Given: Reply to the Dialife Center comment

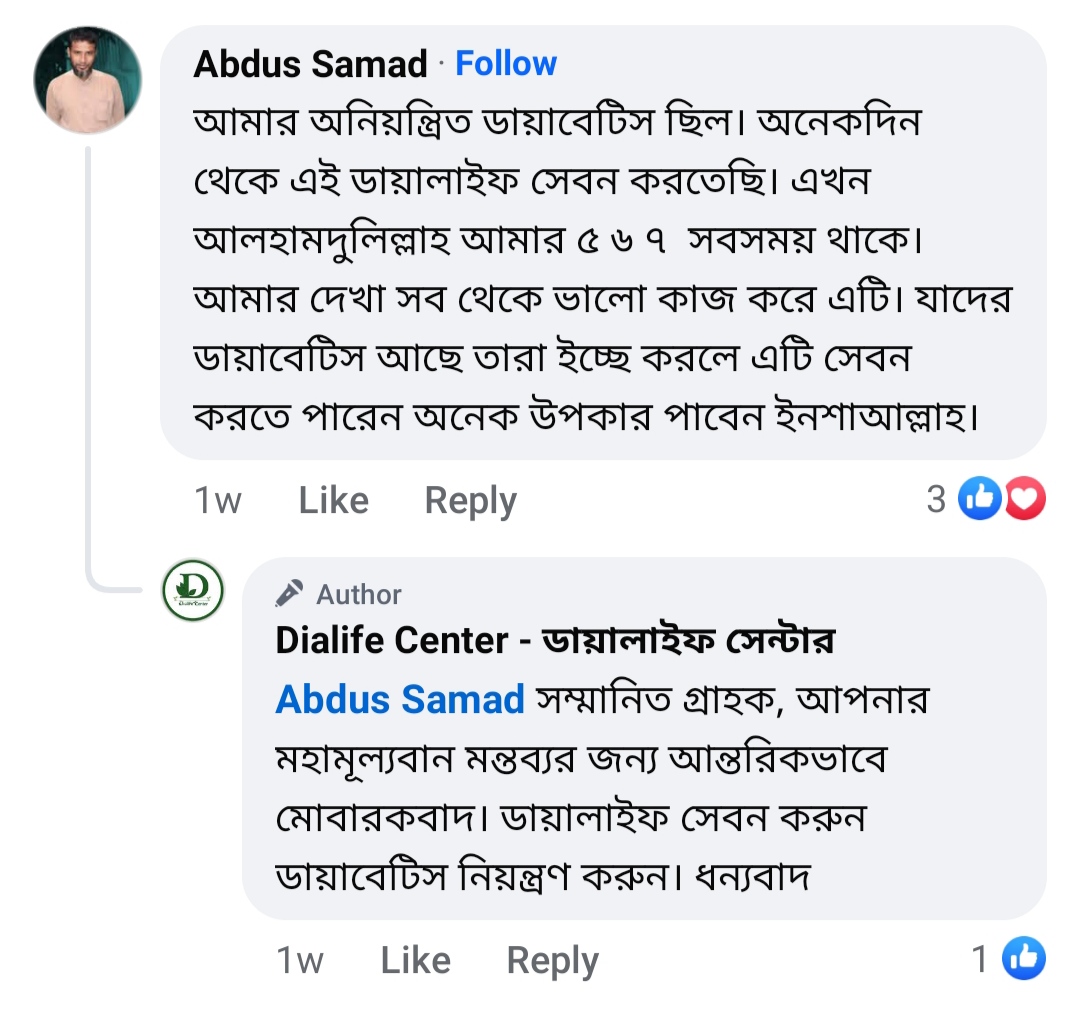Looking at the screenshot, I should click(x=552, y=960).
